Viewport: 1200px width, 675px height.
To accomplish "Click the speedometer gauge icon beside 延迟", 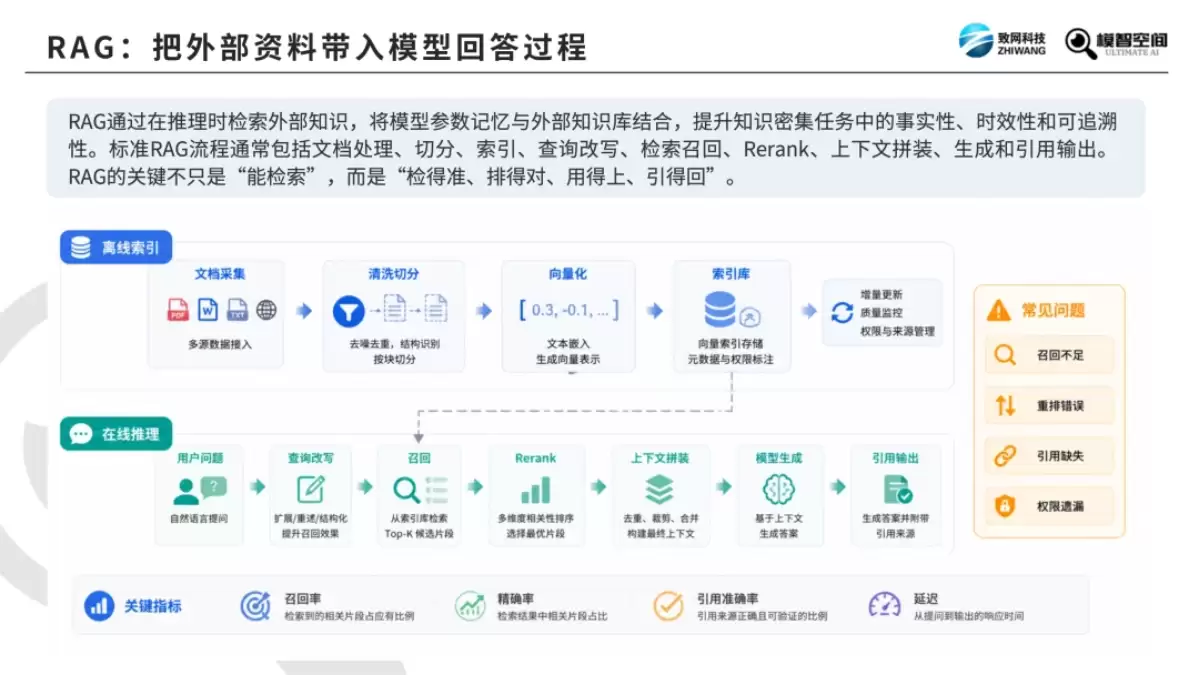I will click(x=885, y=605).
